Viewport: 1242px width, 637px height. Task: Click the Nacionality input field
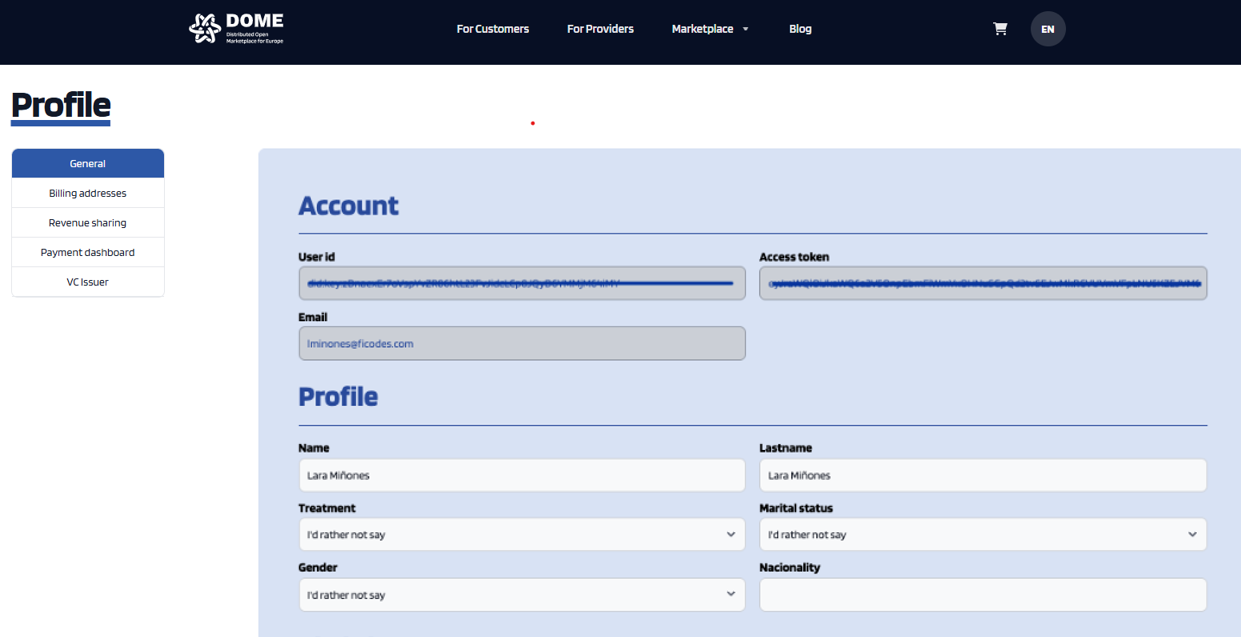tap(983, 595)
